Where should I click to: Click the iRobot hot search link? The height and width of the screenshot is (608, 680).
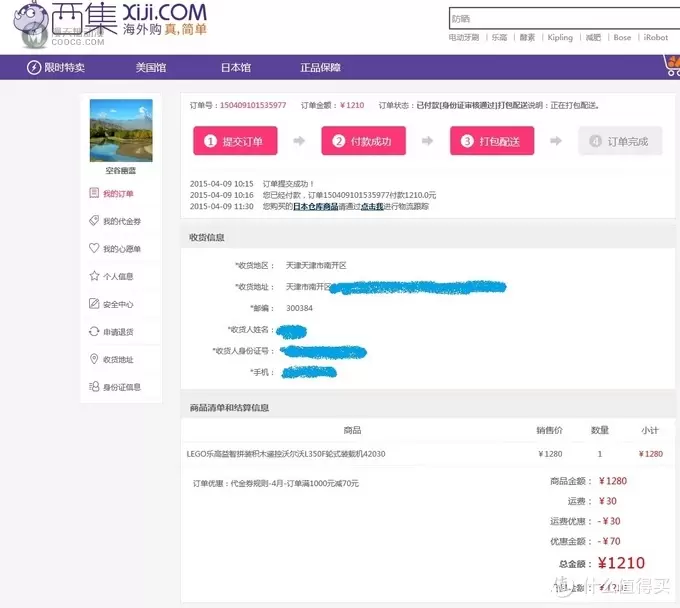click(656, 37)
